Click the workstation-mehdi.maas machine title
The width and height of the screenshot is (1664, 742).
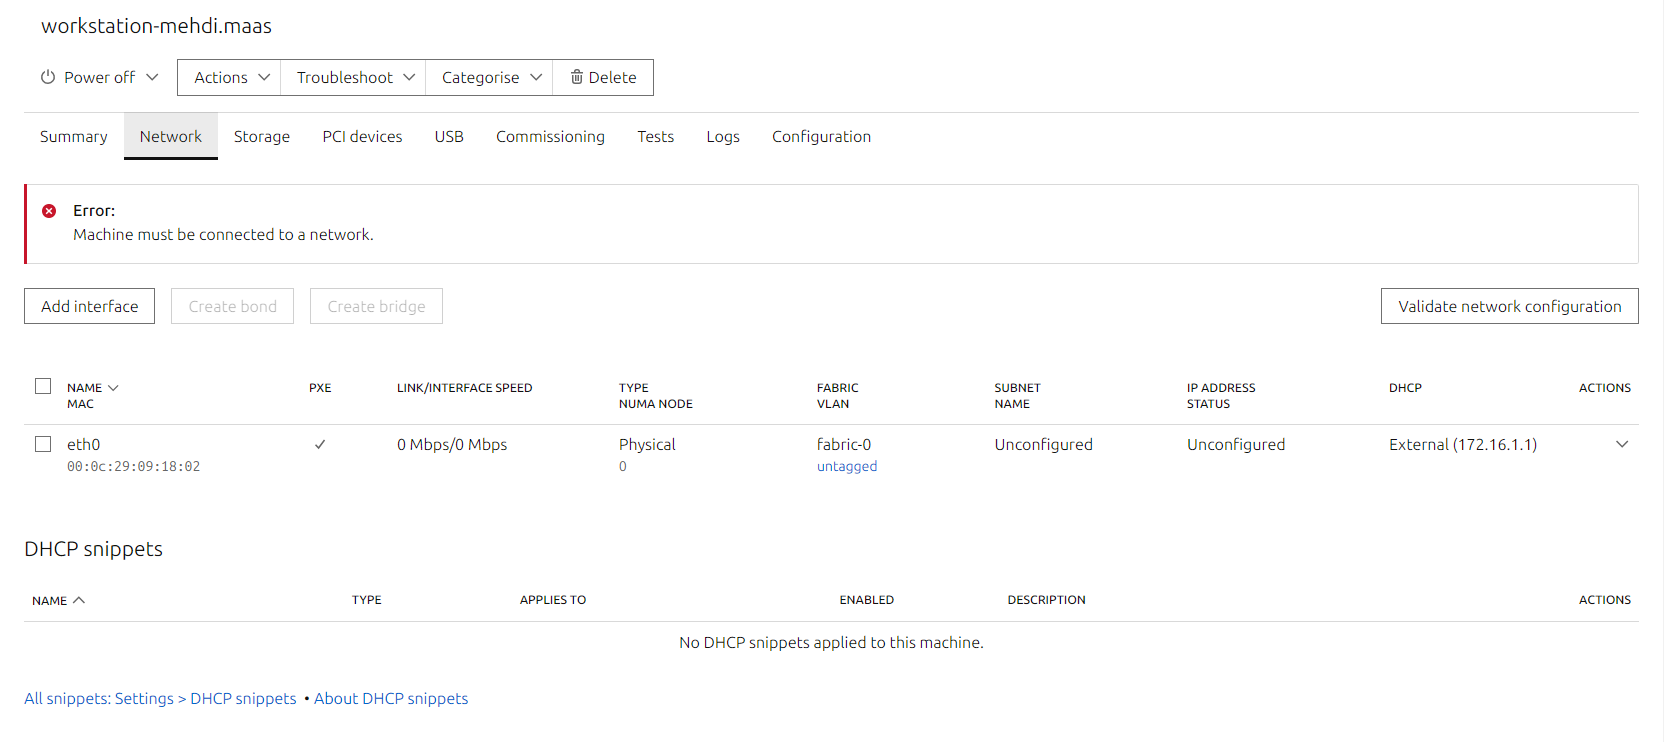click(157, 26)
